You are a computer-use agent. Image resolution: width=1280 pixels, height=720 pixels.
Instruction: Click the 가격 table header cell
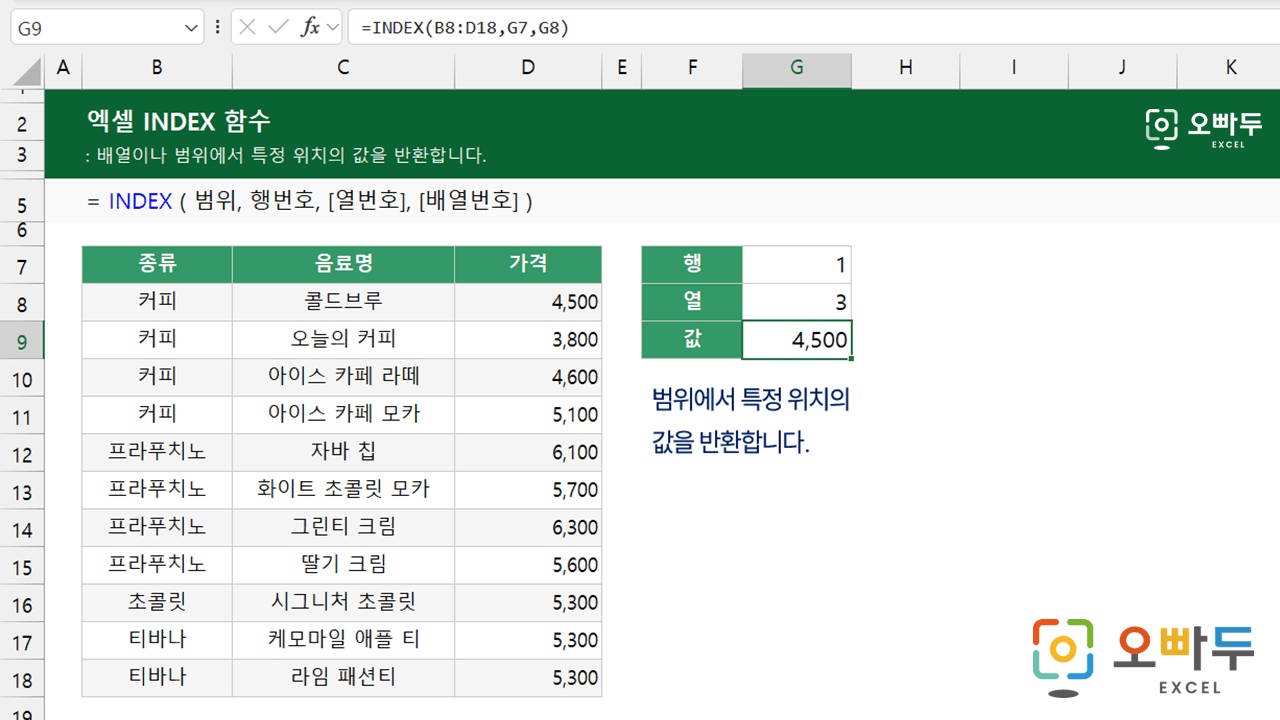[528, 264]
